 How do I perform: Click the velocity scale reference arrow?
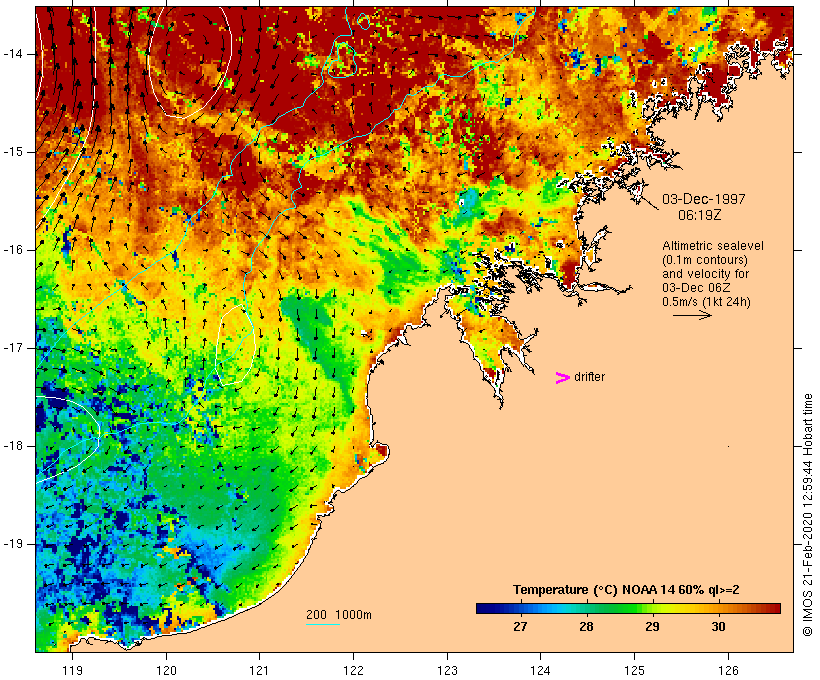(692, 315)
